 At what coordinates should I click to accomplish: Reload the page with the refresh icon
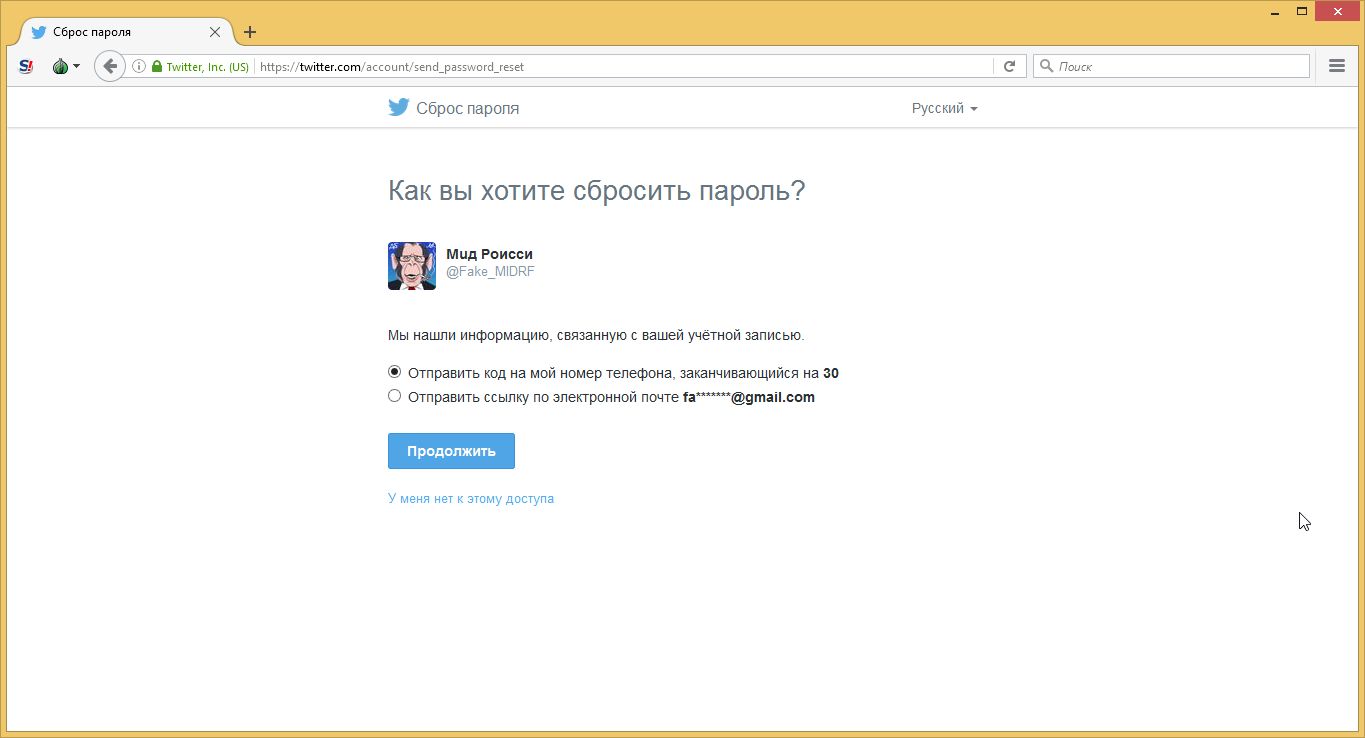(x=1009, y=67)
